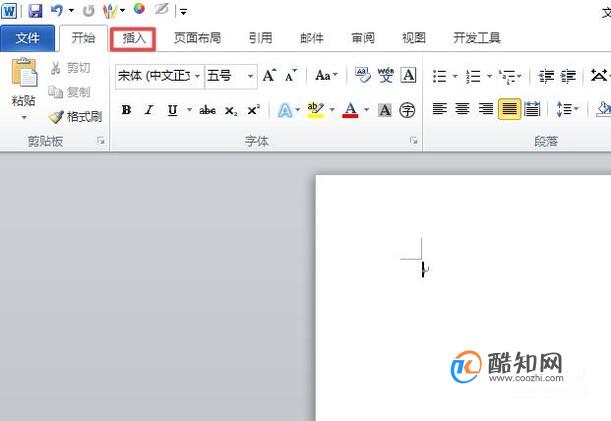The image size is (611, 421).
Task: Open the 视图 (View) tab
Action: coord(414,38)
